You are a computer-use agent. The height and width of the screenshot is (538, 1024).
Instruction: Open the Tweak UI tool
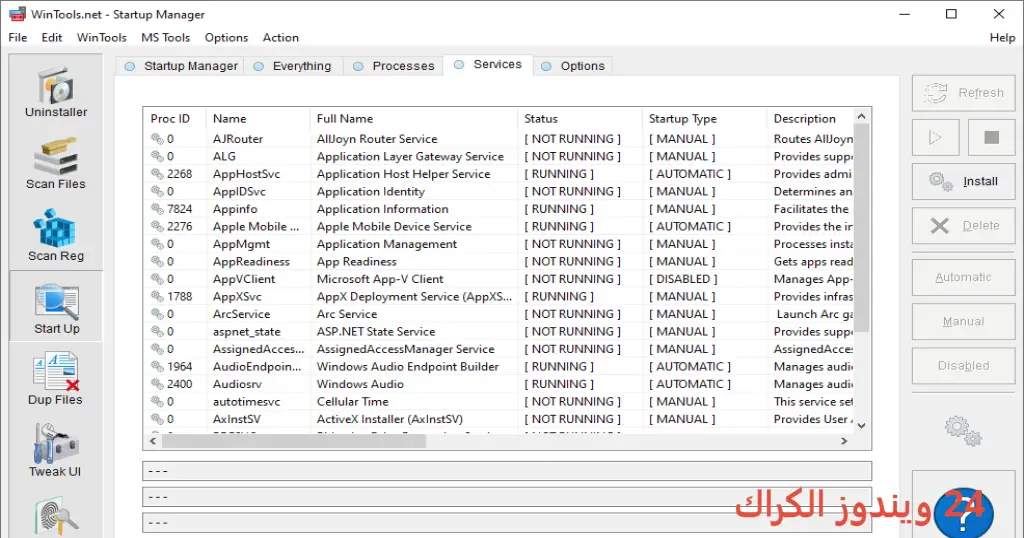click(x=56, y=451)
